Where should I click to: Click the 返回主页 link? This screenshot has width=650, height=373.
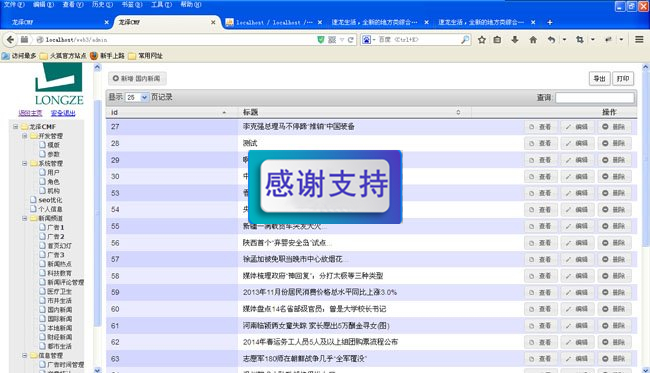(30, 113)
